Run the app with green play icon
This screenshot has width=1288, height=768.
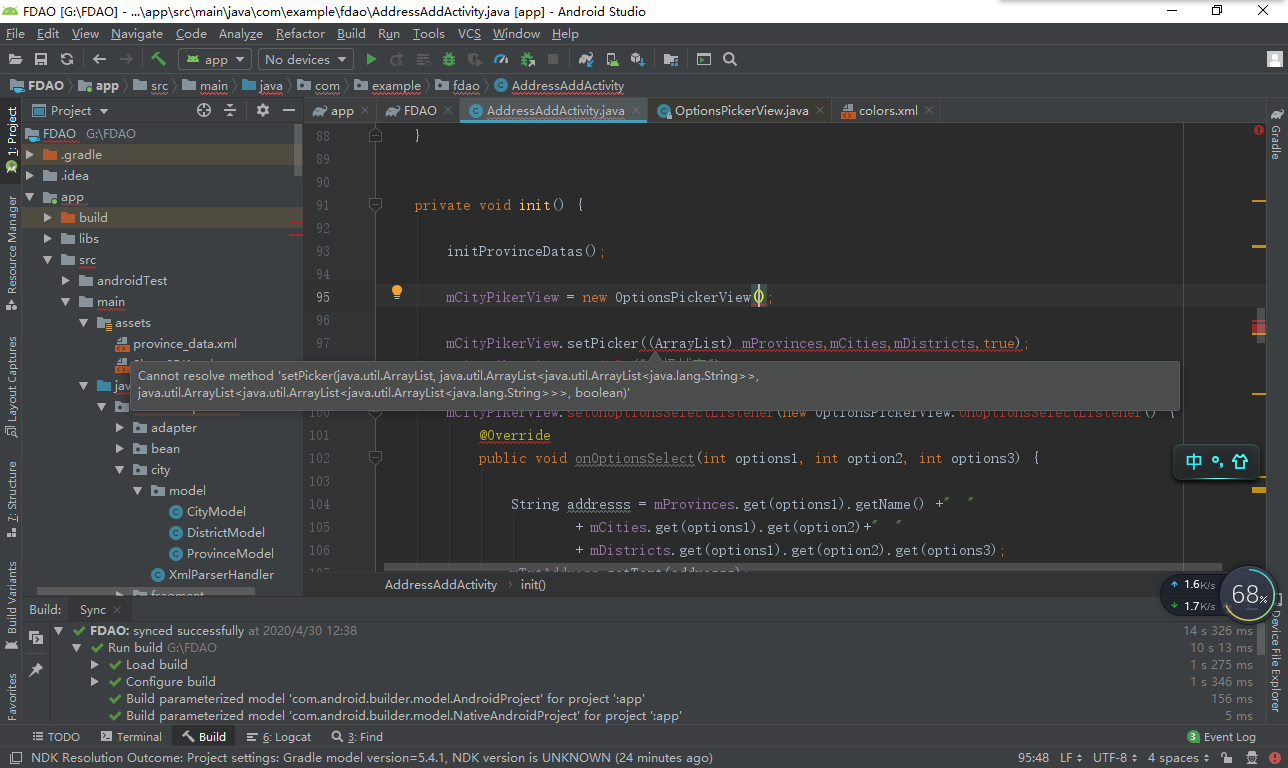(x=371, y=59)
